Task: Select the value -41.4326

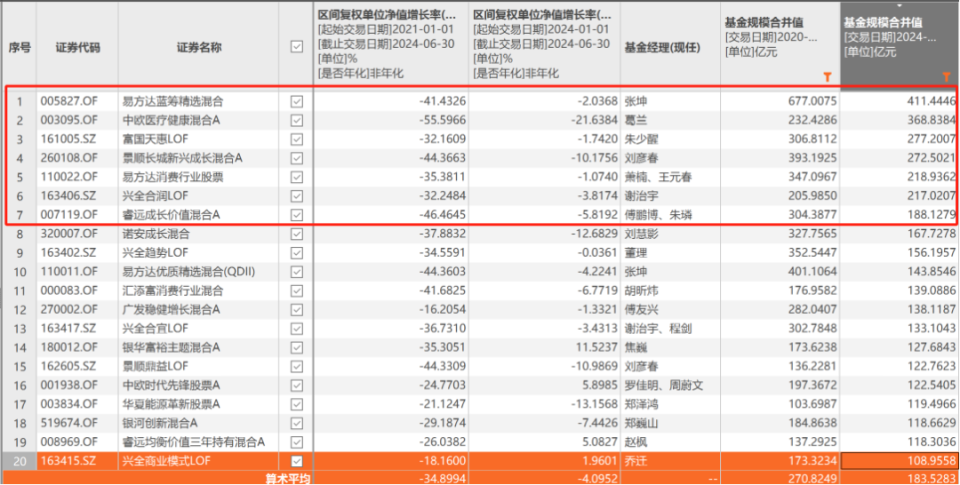Action: (443, 102)
